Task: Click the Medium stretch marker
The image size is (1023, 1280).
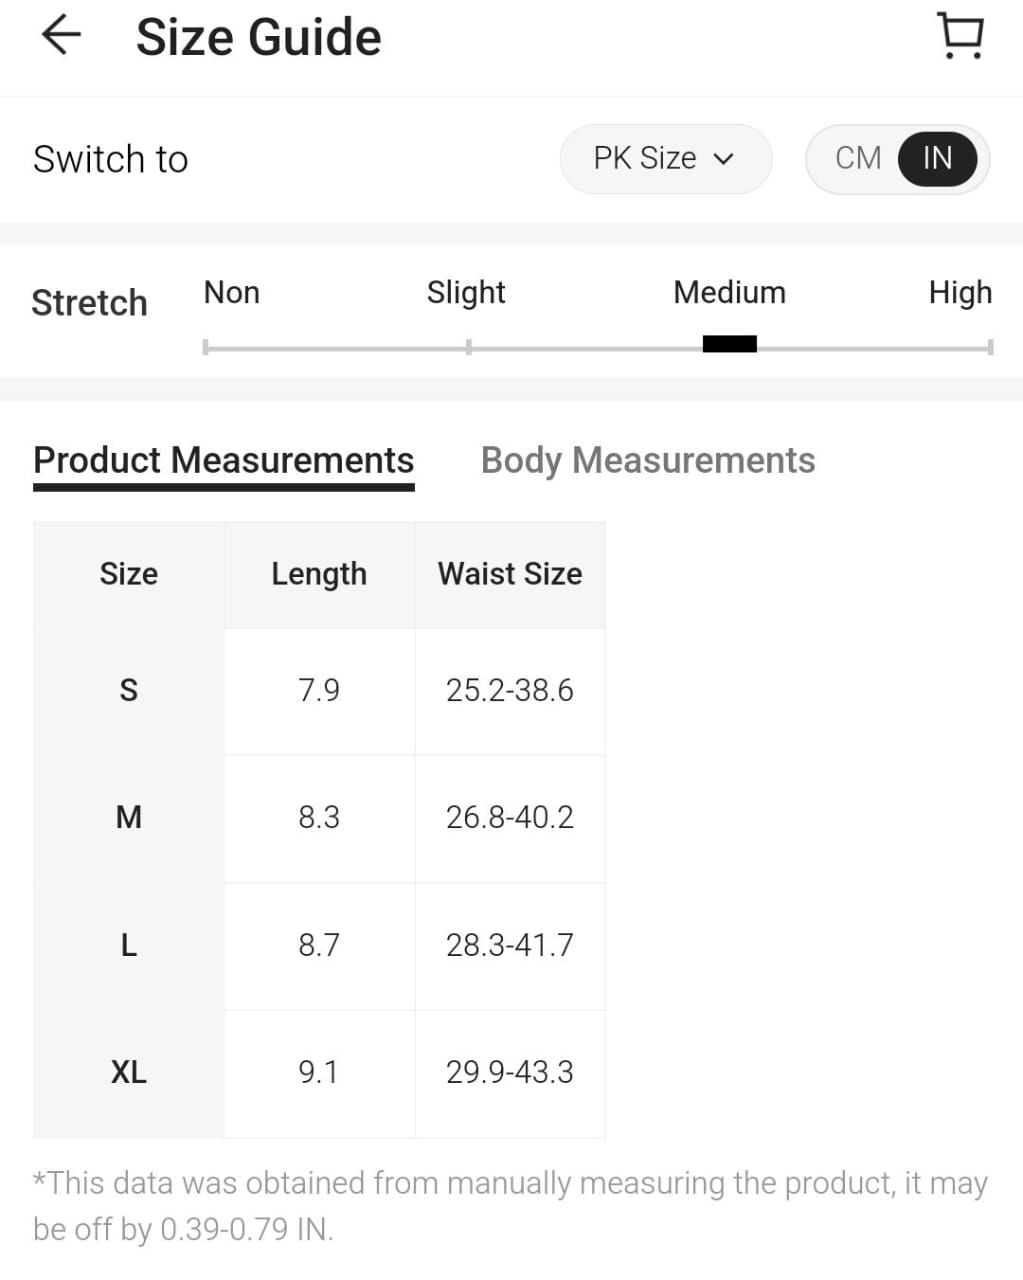Action: pyautogui.click(x=730, y=344)
